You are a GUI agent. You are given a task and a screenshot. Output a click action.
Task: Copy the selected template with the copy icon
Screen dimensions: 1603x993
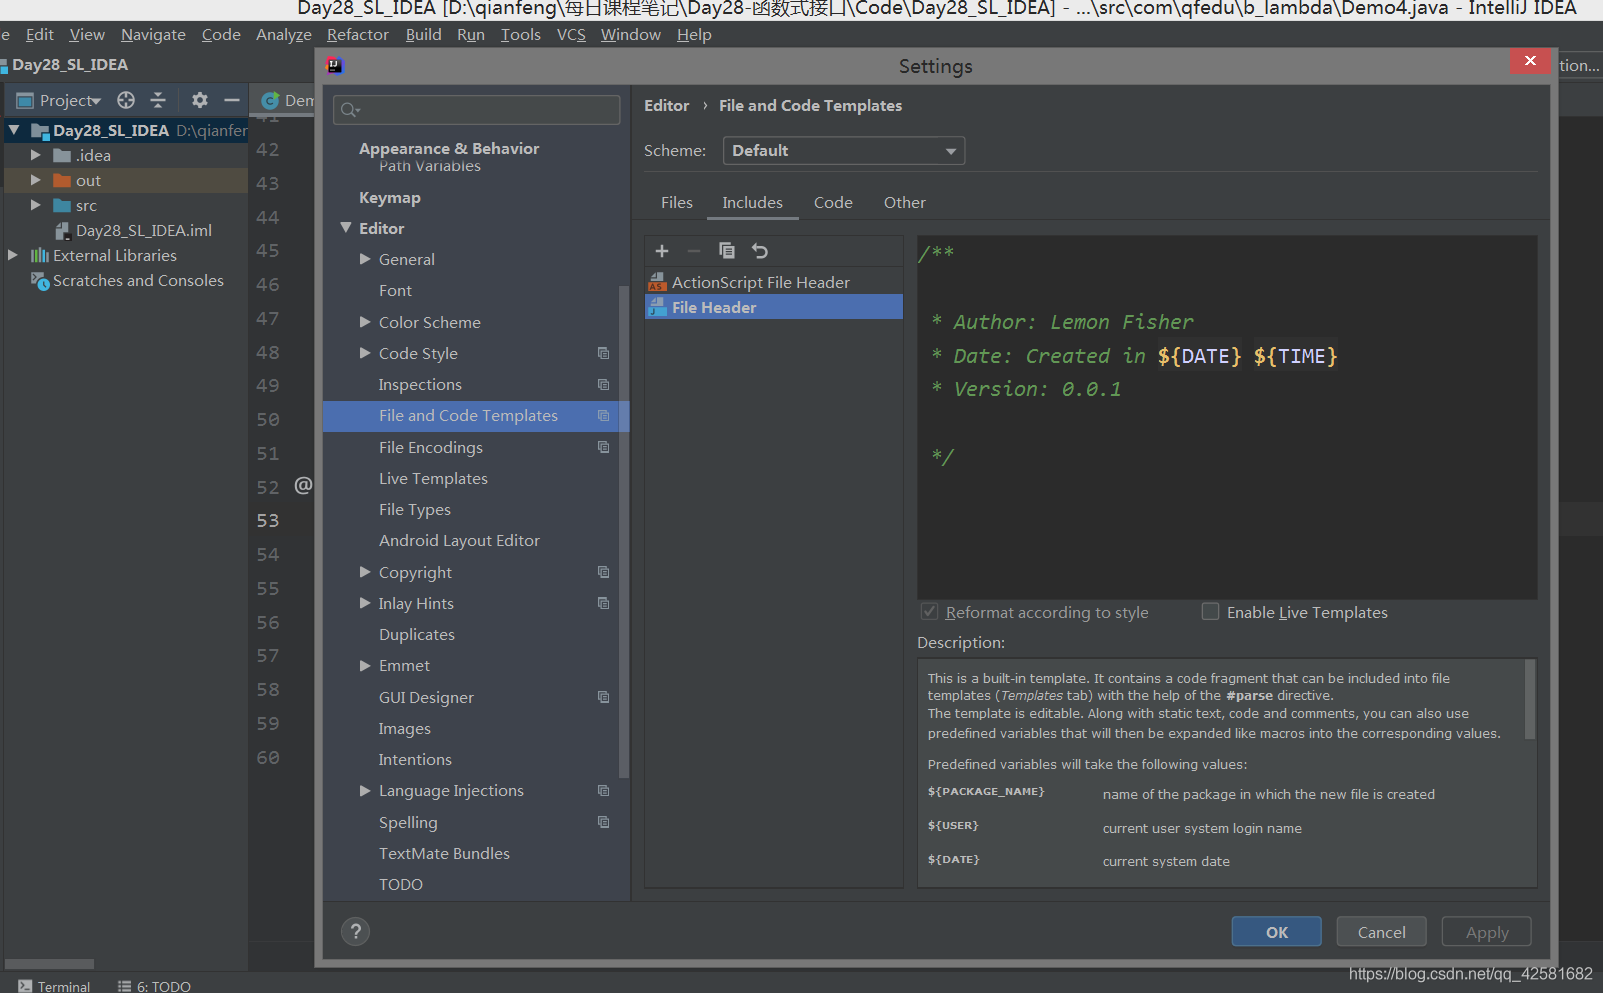coord(727,251)
